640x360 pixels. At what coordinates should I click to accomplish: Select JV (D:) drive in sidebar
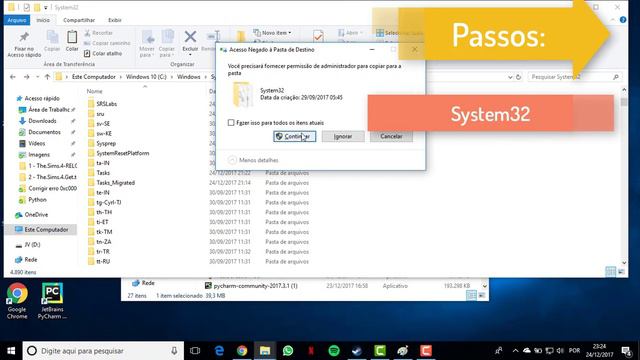[x=28, y=244]
